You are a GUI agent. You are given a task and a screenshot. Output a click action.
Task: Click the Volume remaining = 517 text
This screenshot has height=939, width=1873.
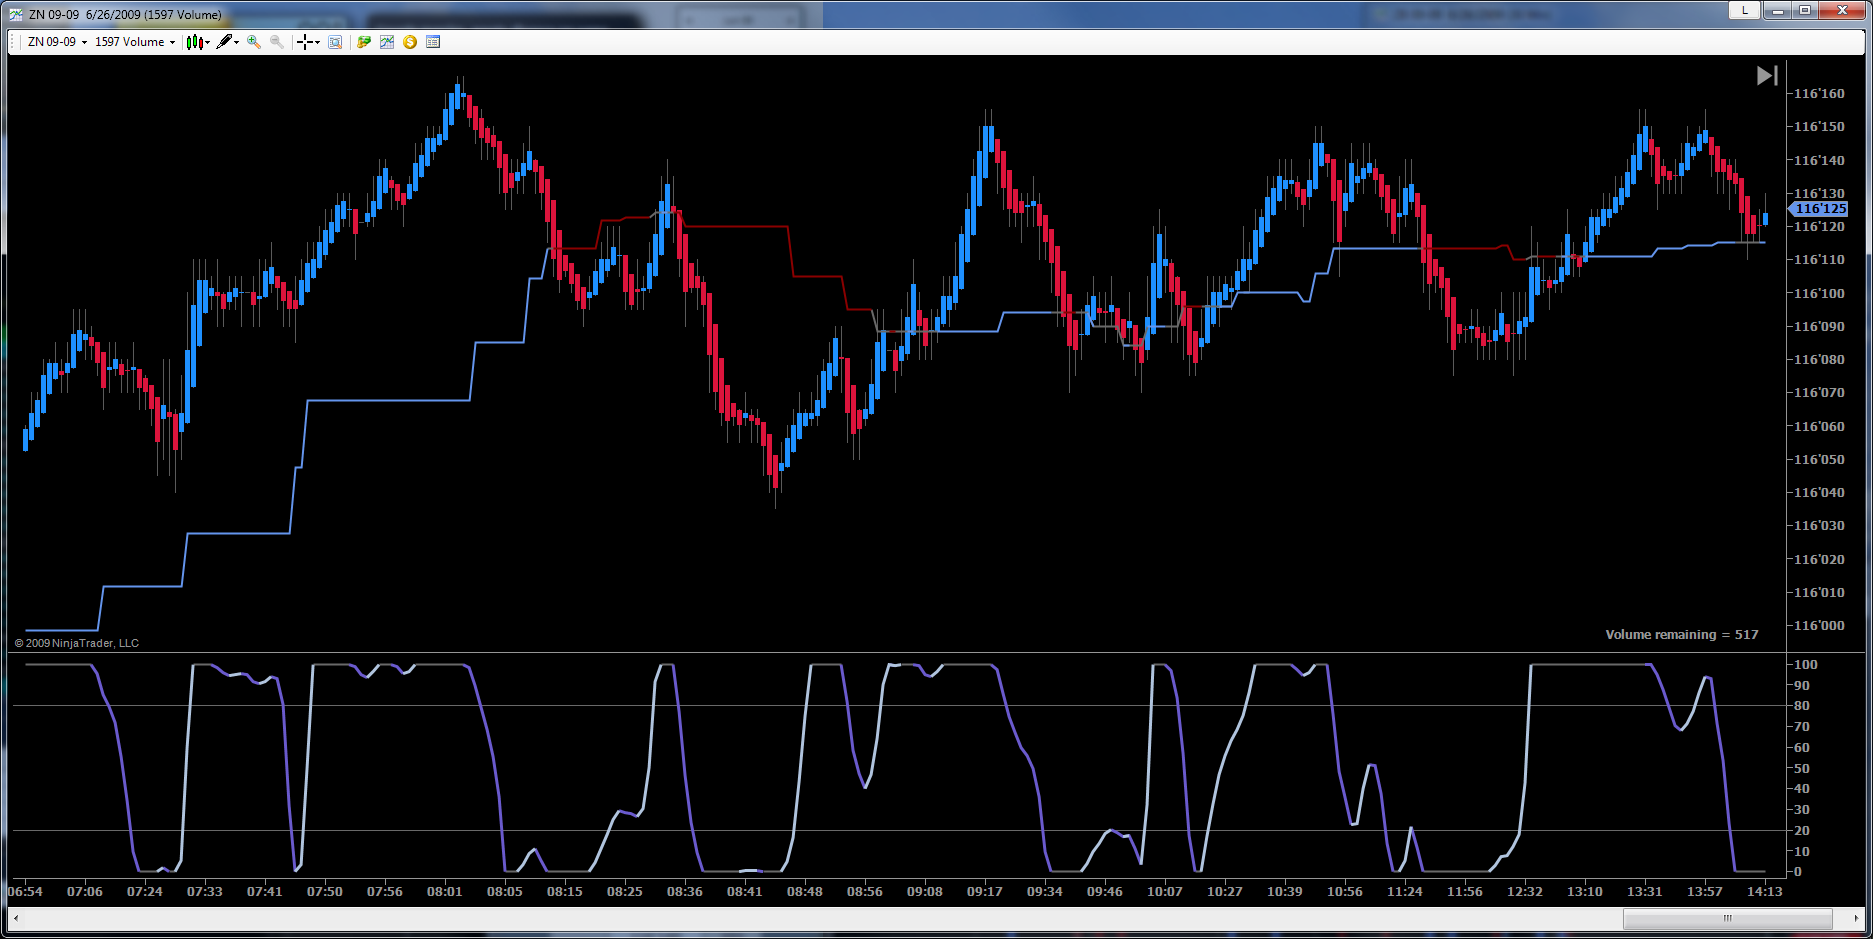click(x=1681, y=635)
